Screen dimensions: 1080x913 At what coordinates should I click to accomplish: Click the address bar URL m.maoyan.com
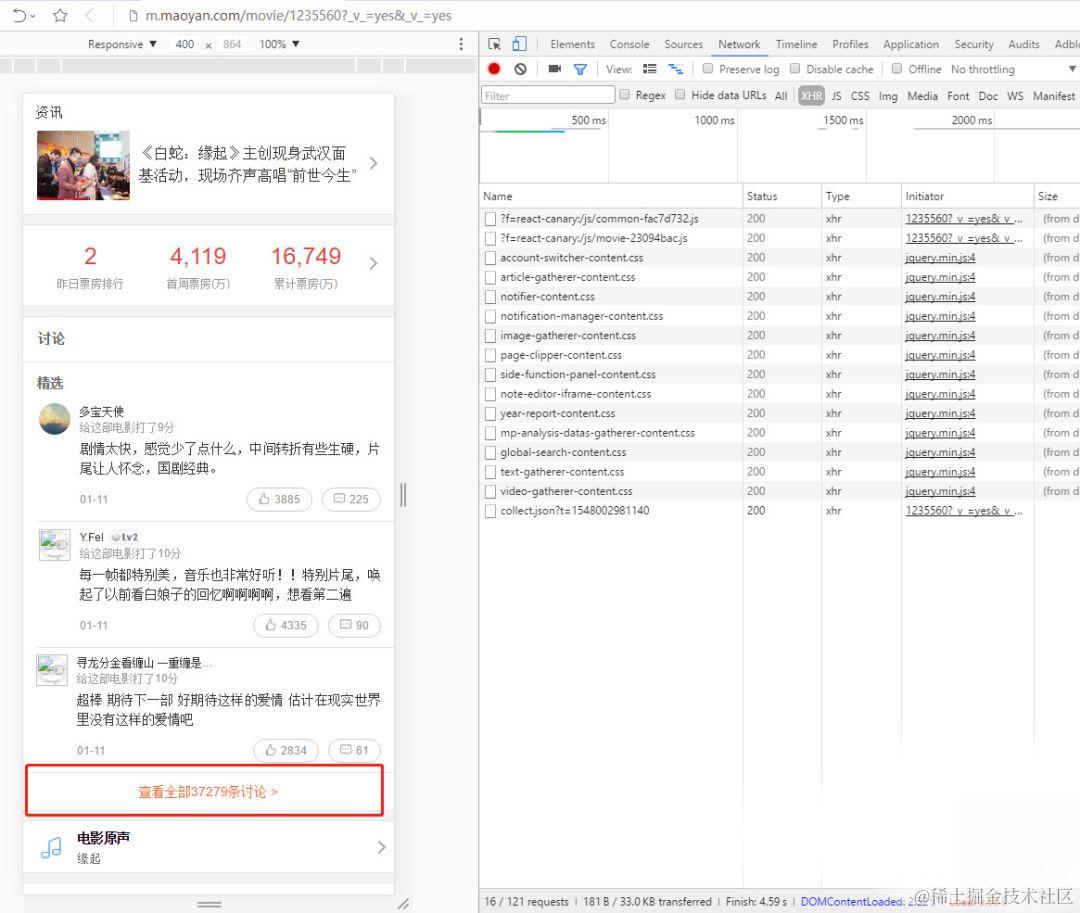[298, 15]
